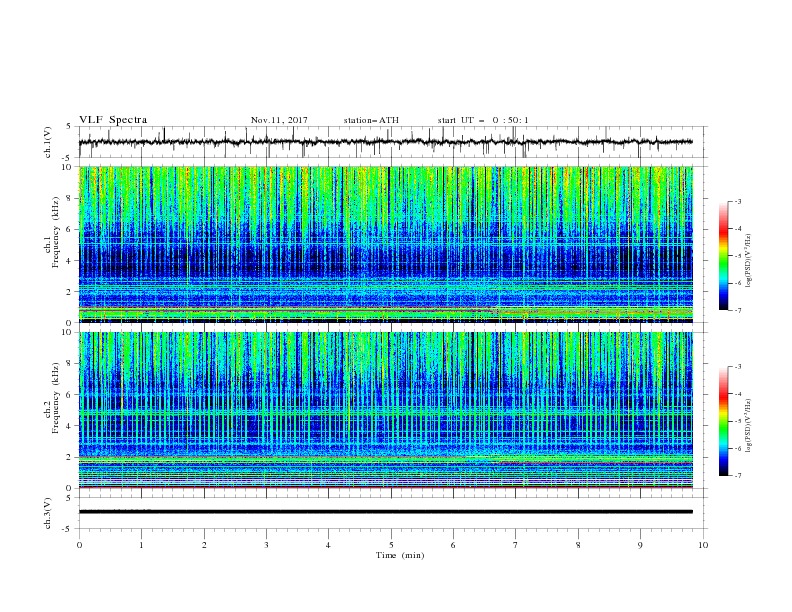Click time axis tick label "7"
This screenshot has width=792, height=612.
pyautogui.click(x=516, y=545)
